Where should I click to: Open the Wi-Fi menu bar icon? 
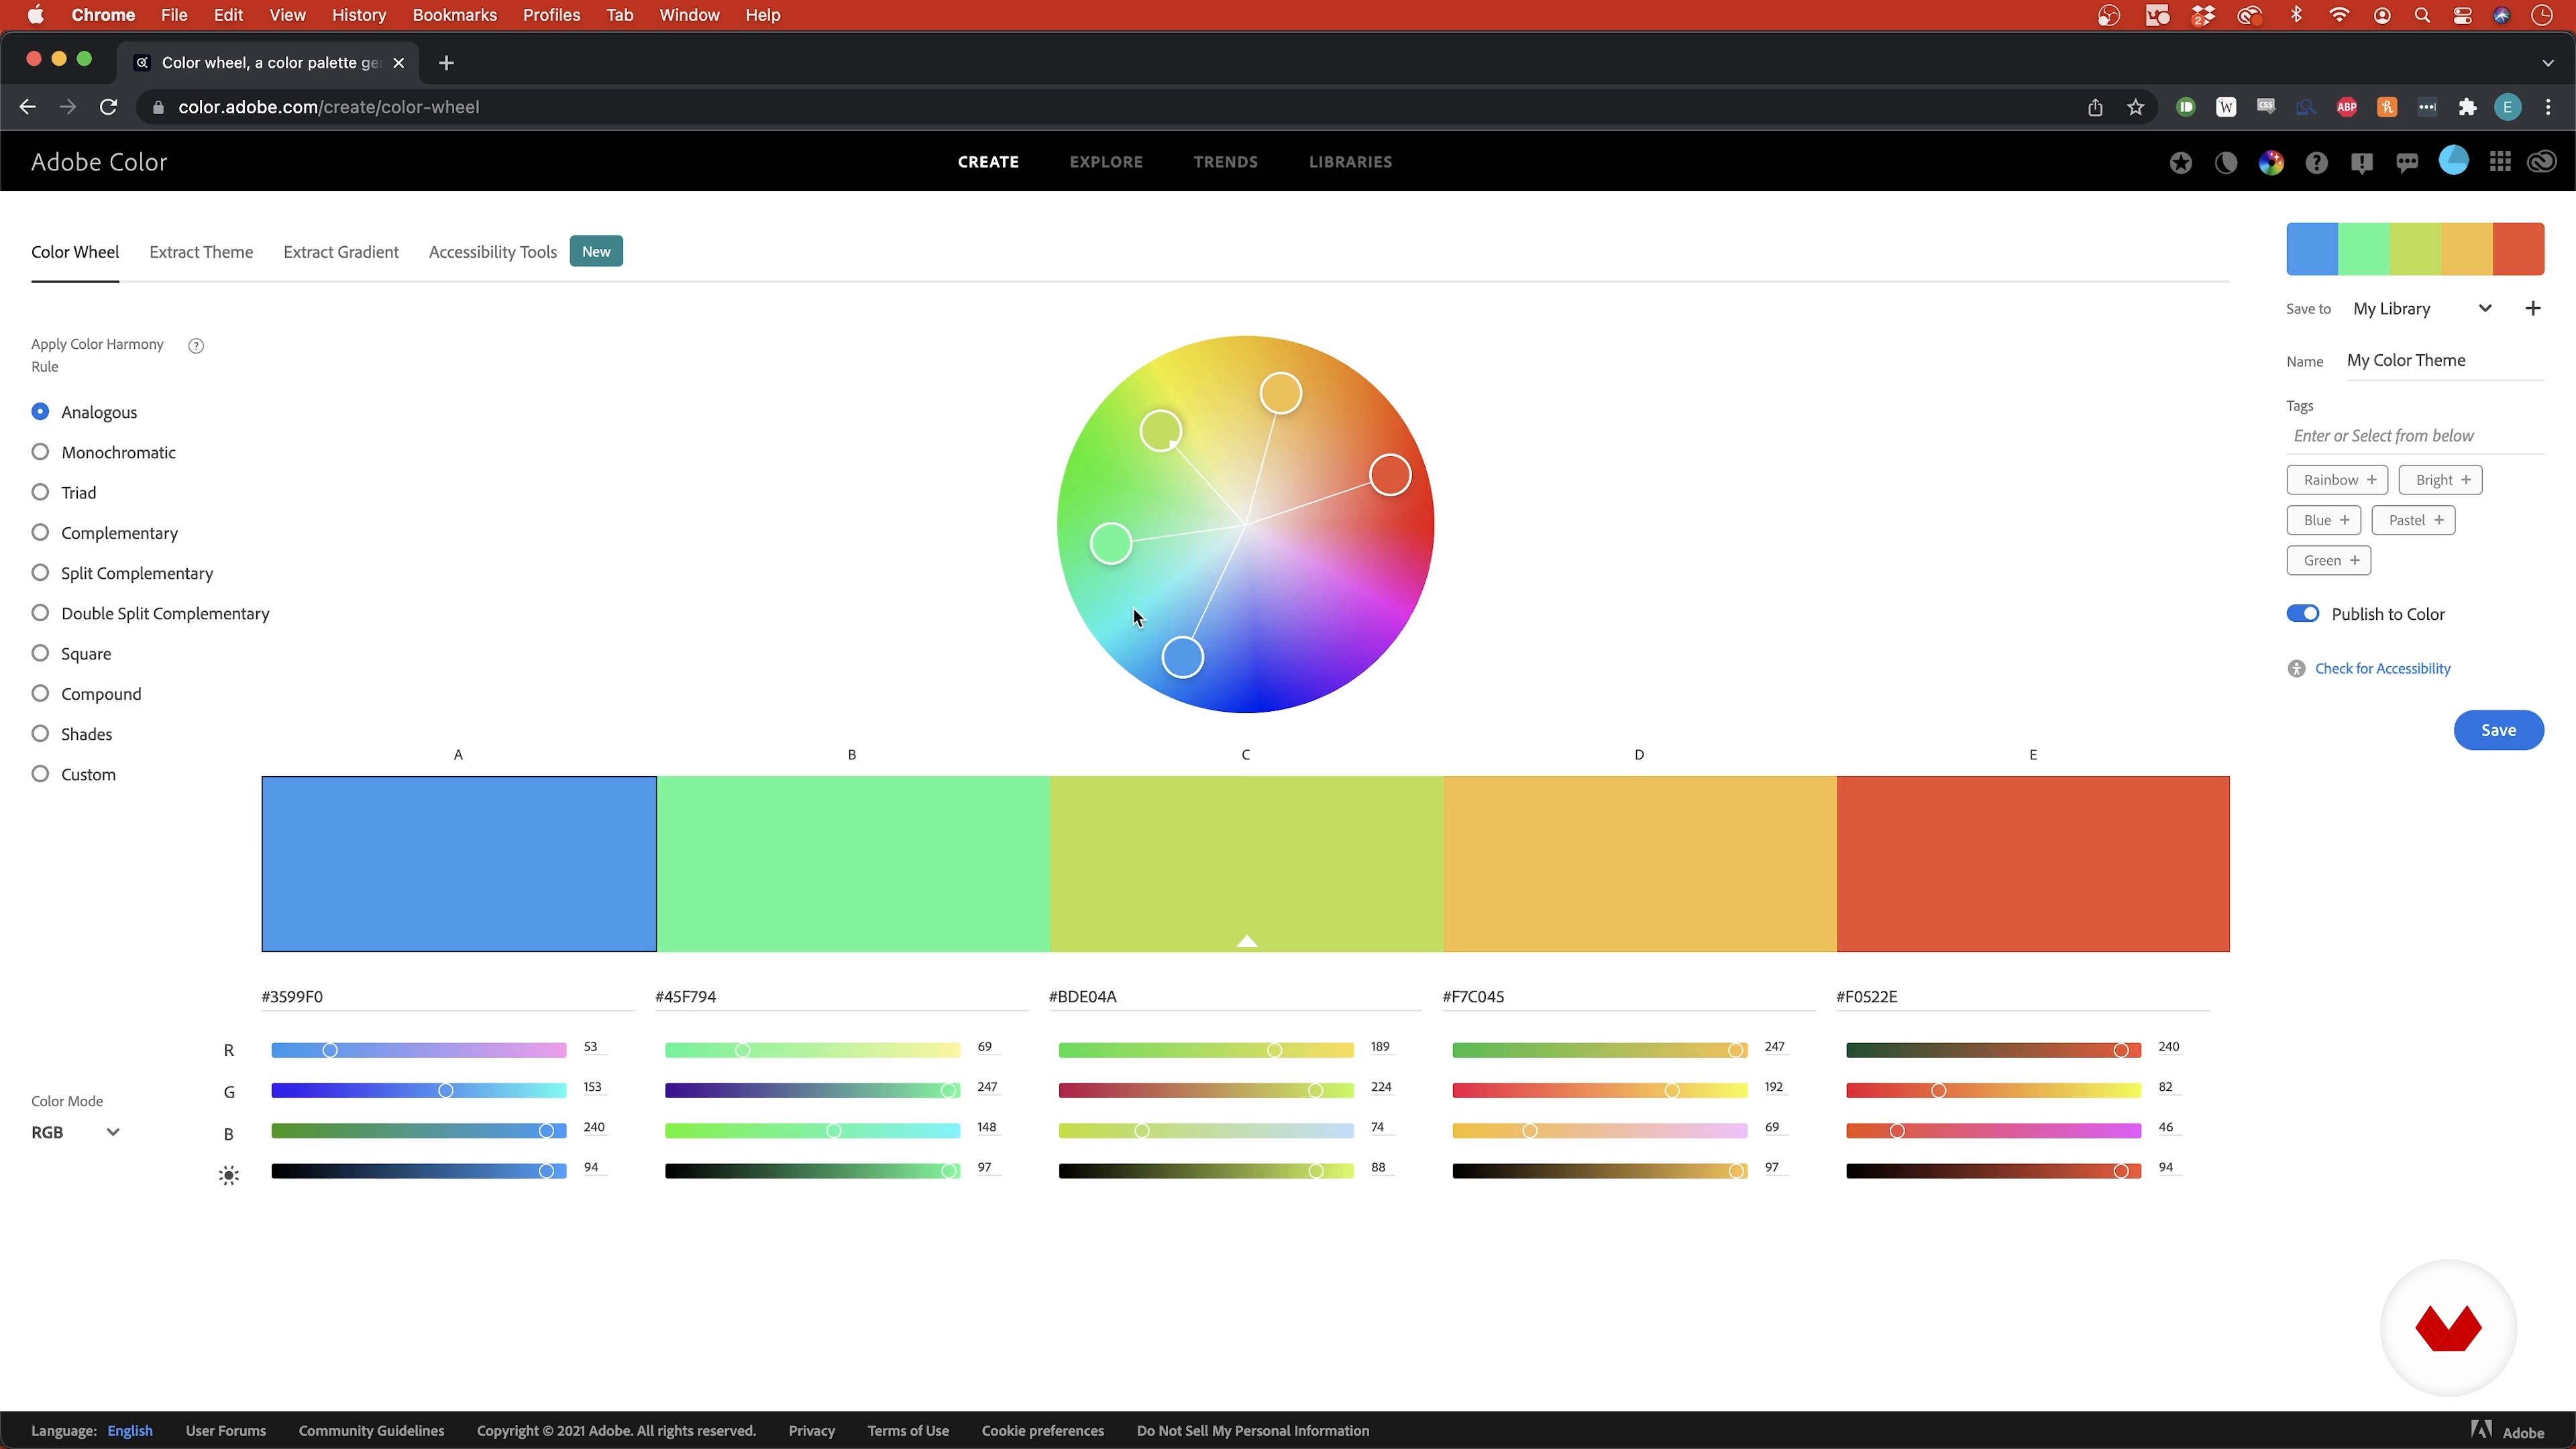coord(2338,15)
